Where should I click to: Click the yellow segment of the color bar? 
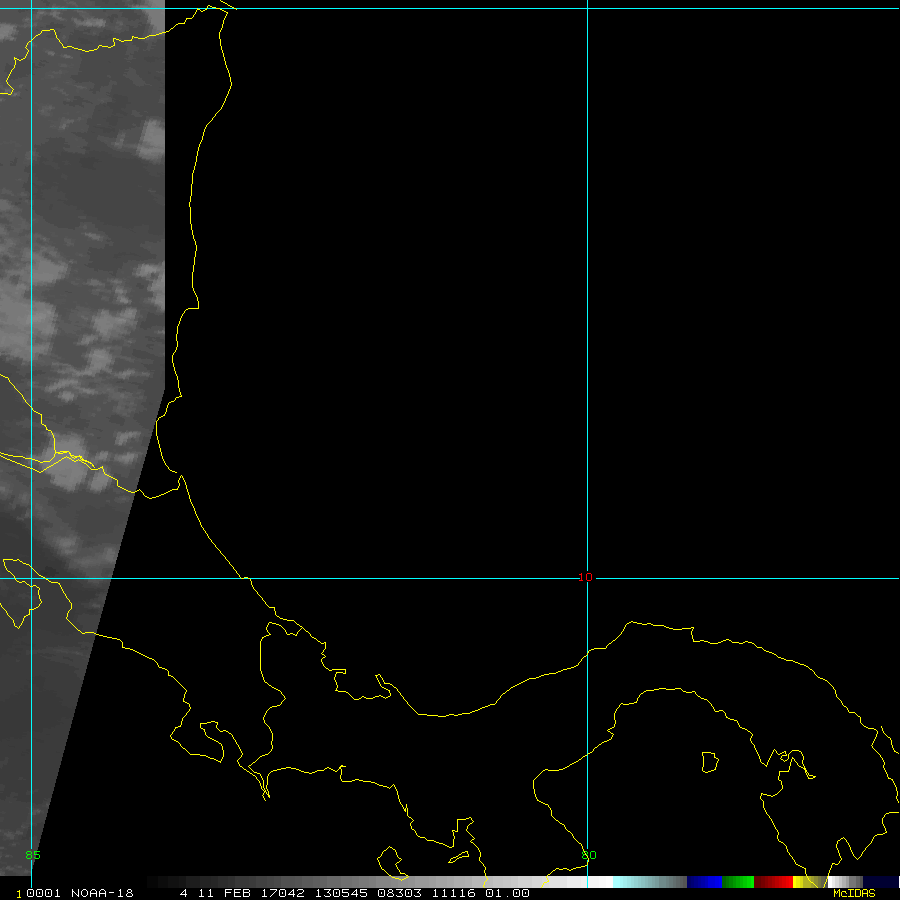799,882
